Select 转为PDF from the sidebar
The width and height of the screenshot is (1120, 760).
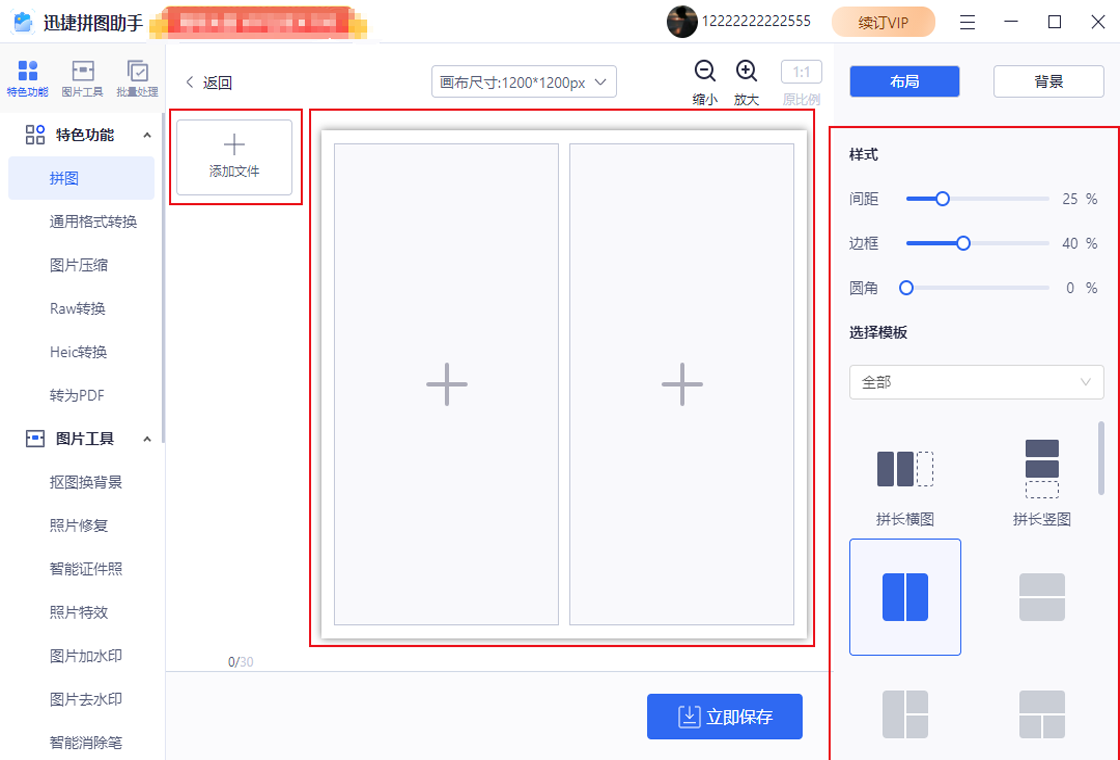click(x=80, y=395)
